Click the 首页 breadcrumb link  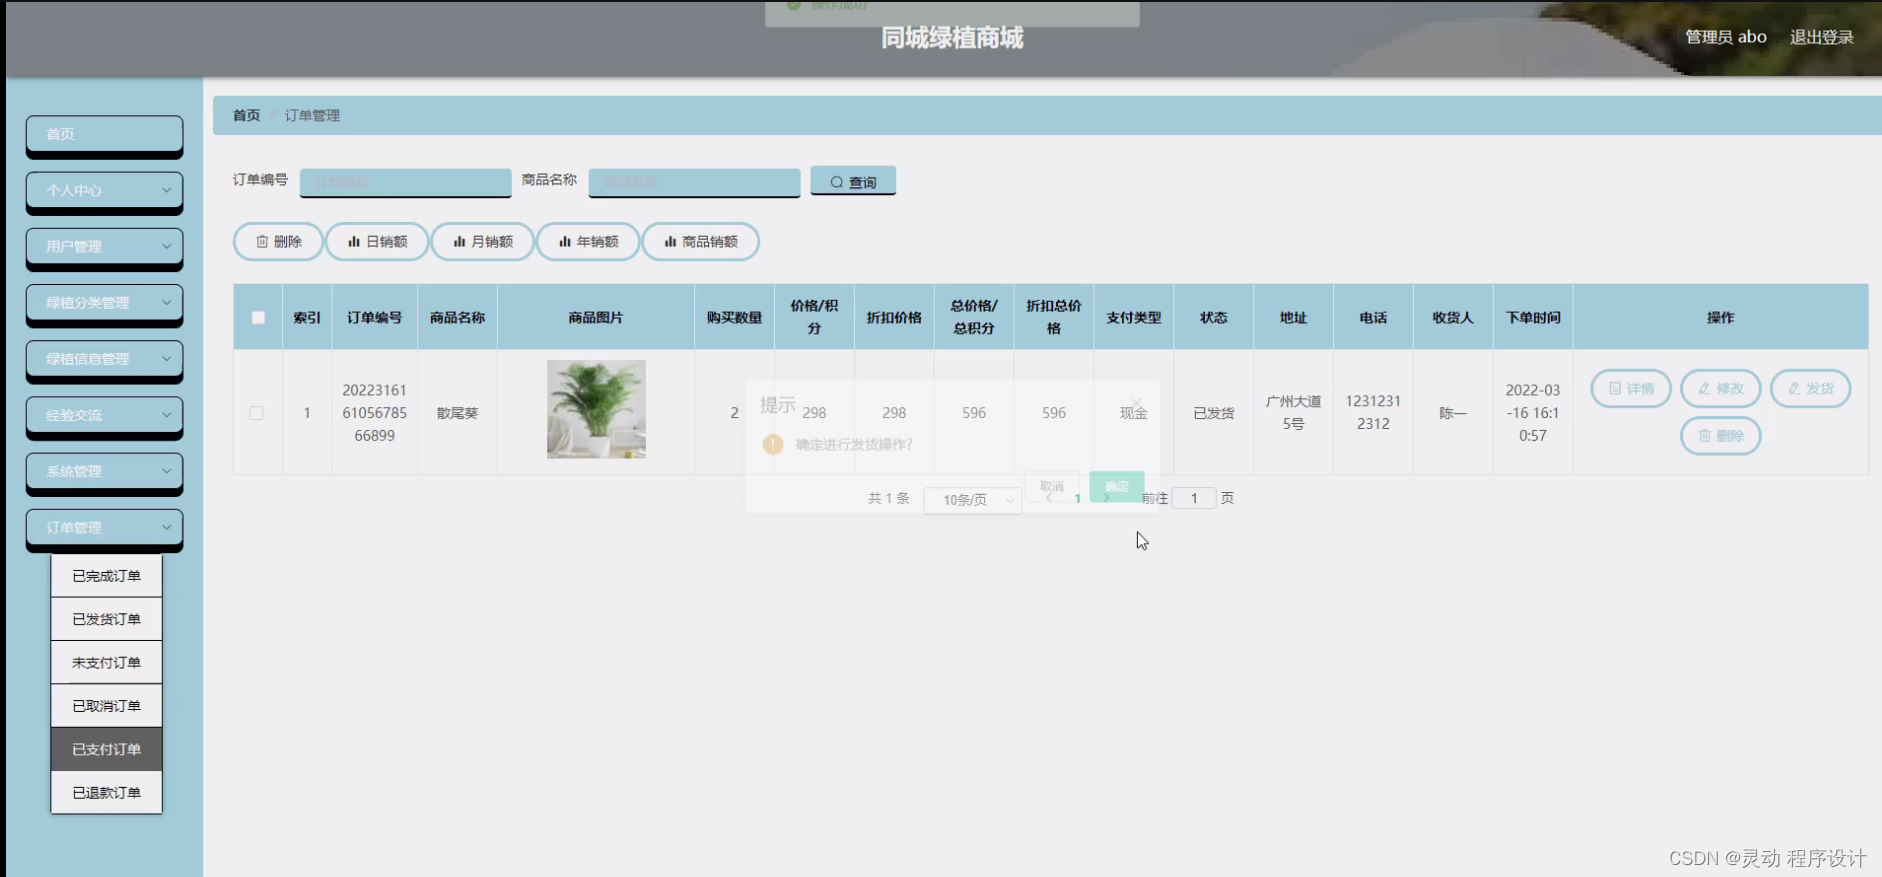(x=246, y=116)
